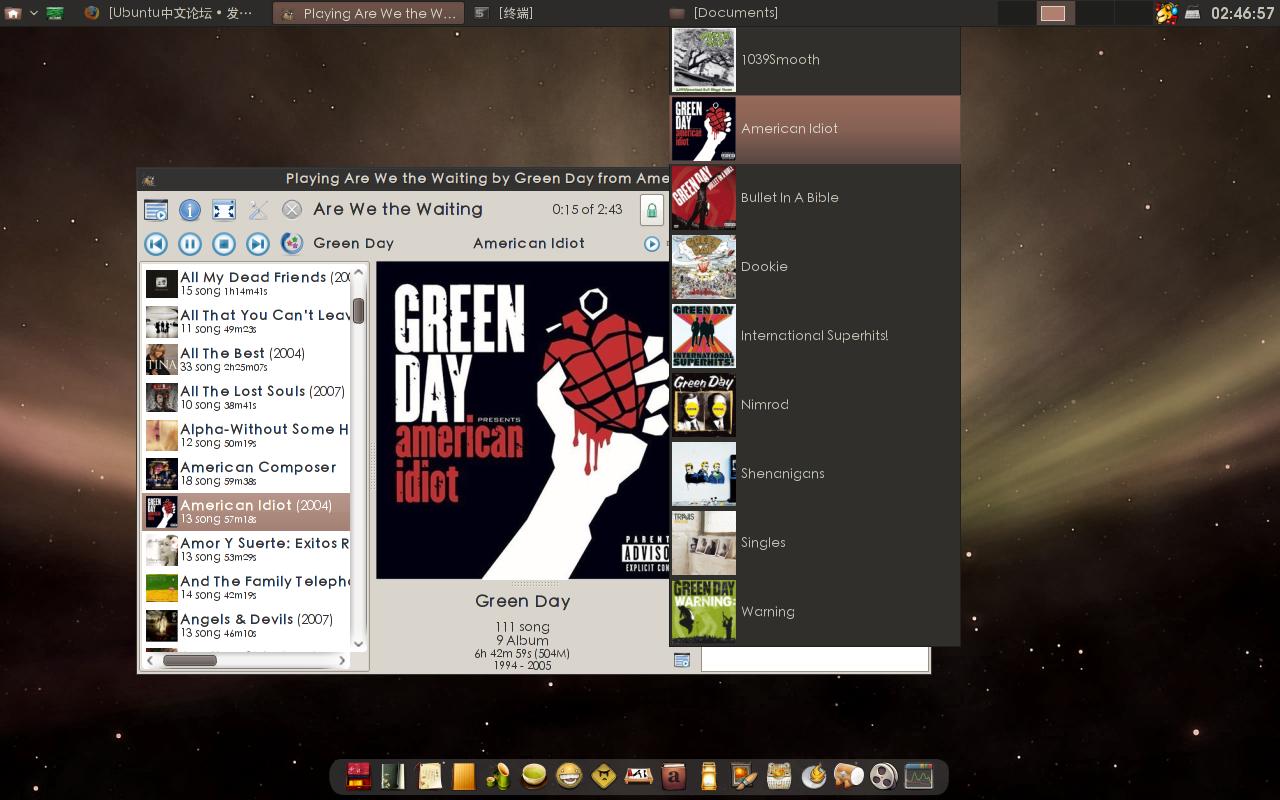Stop playback

[224, 243]
